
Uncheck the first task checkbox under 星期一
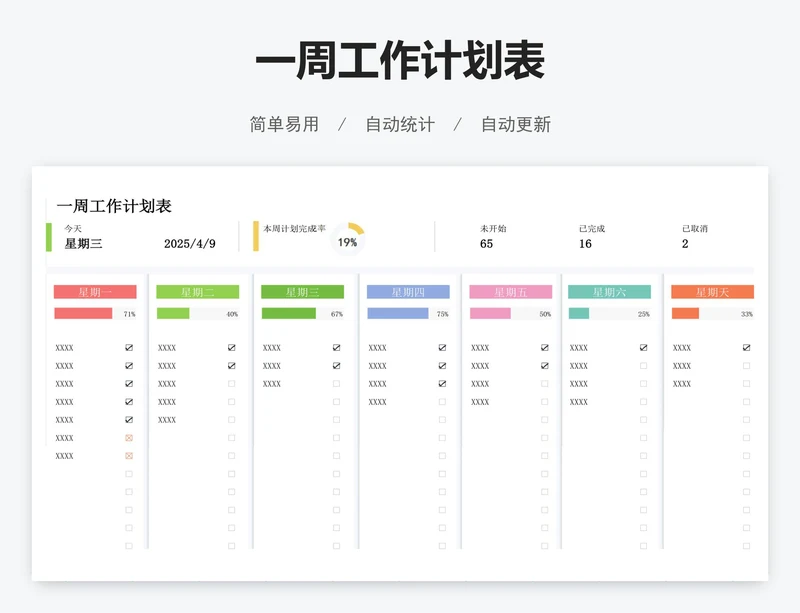click(129, 348)
